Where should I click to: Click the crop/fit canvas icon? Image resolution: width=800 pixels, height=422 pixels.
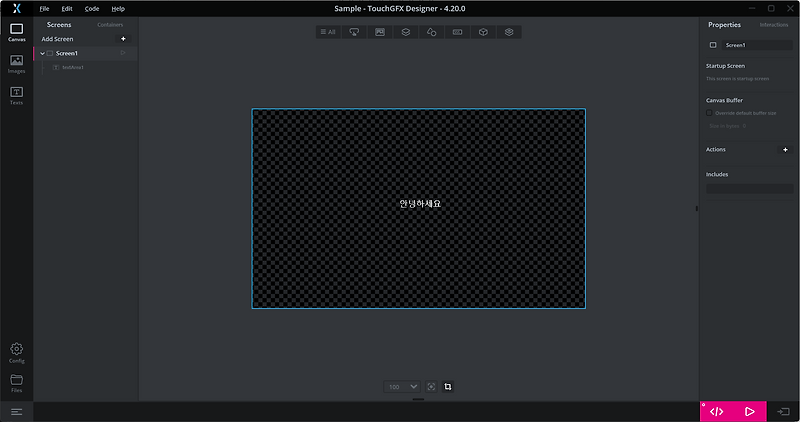point(447,387)
